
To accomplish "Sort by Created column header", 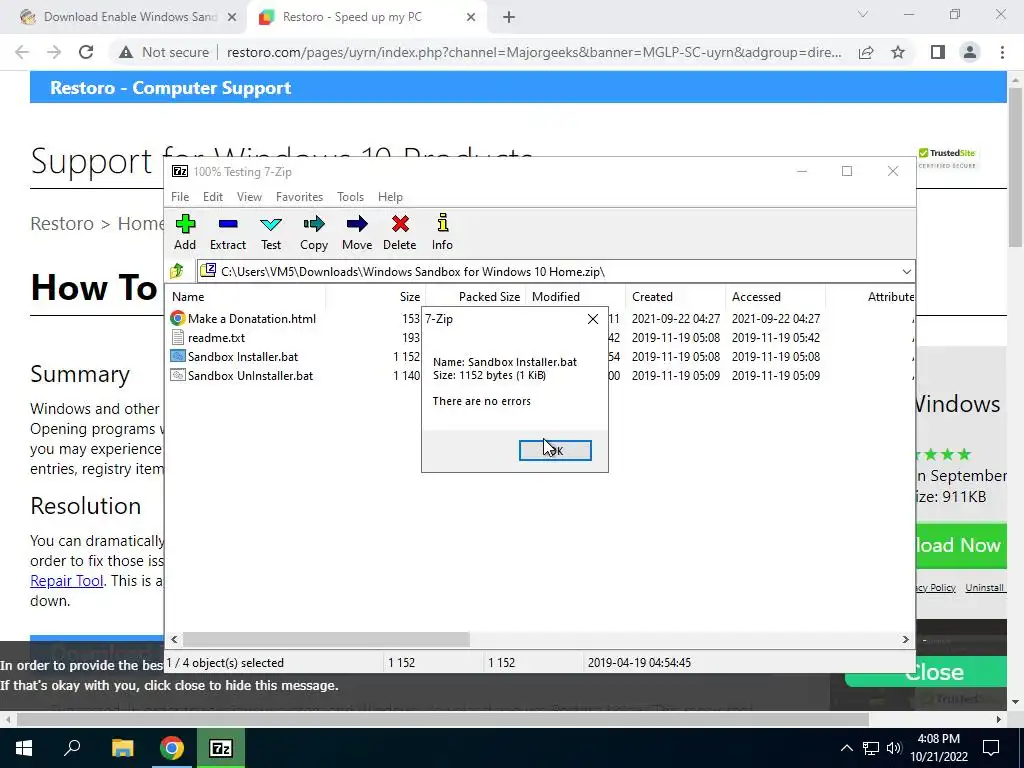I will 675,296.
